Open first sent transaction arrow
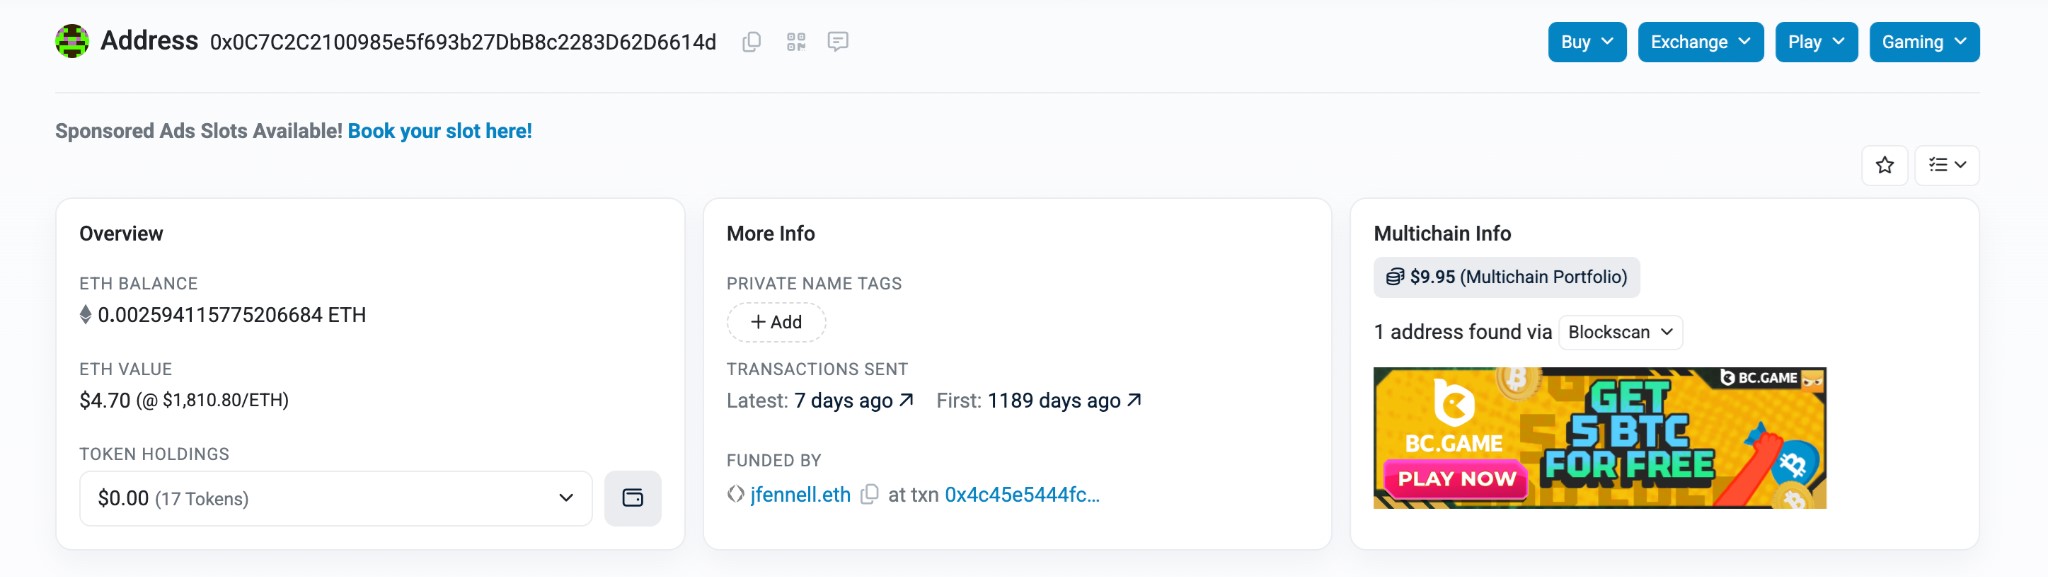The height and width of the screenshot is (577, 2048). 1134,400
